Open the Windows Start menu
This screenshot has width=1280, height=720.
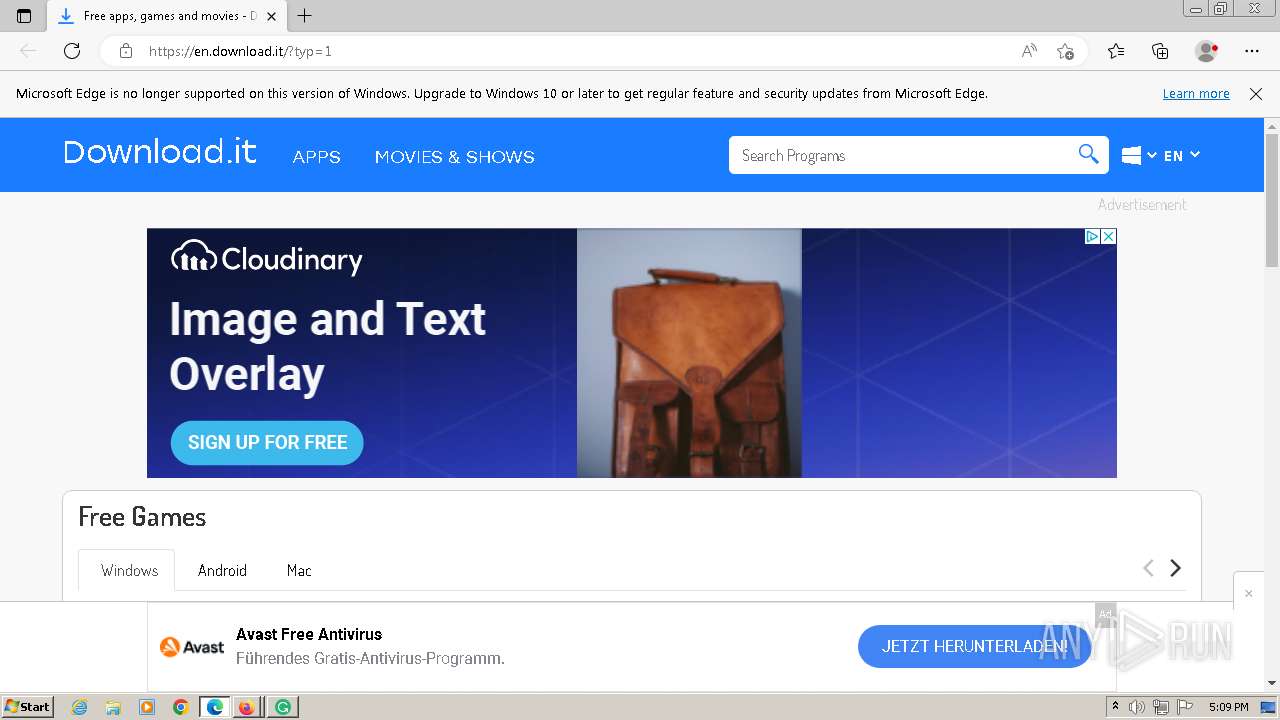pos(27,707)
